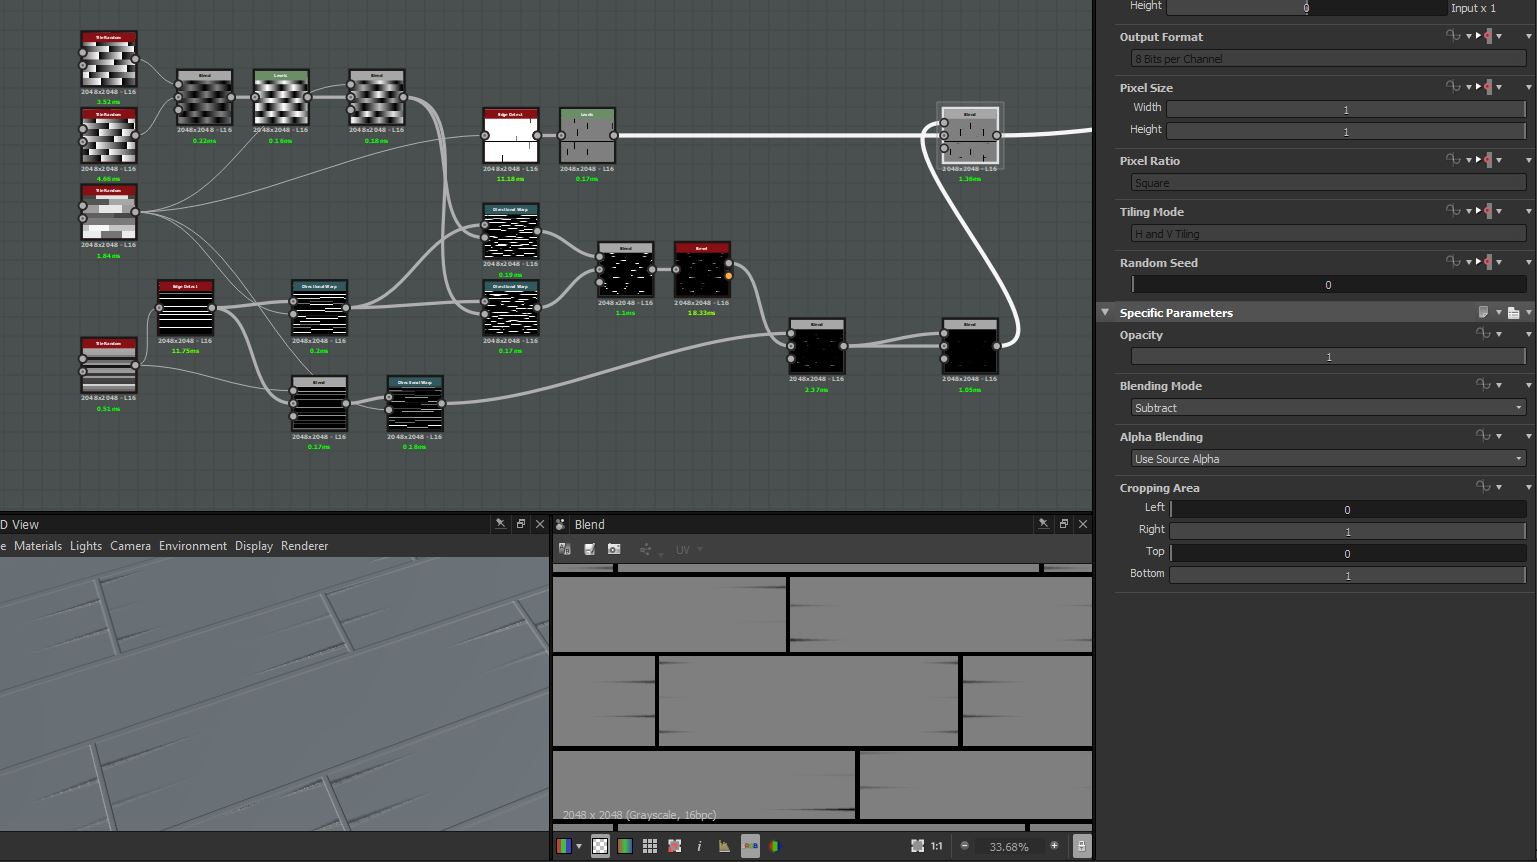Toggle the tiling grid view icon

pos(650,846)
